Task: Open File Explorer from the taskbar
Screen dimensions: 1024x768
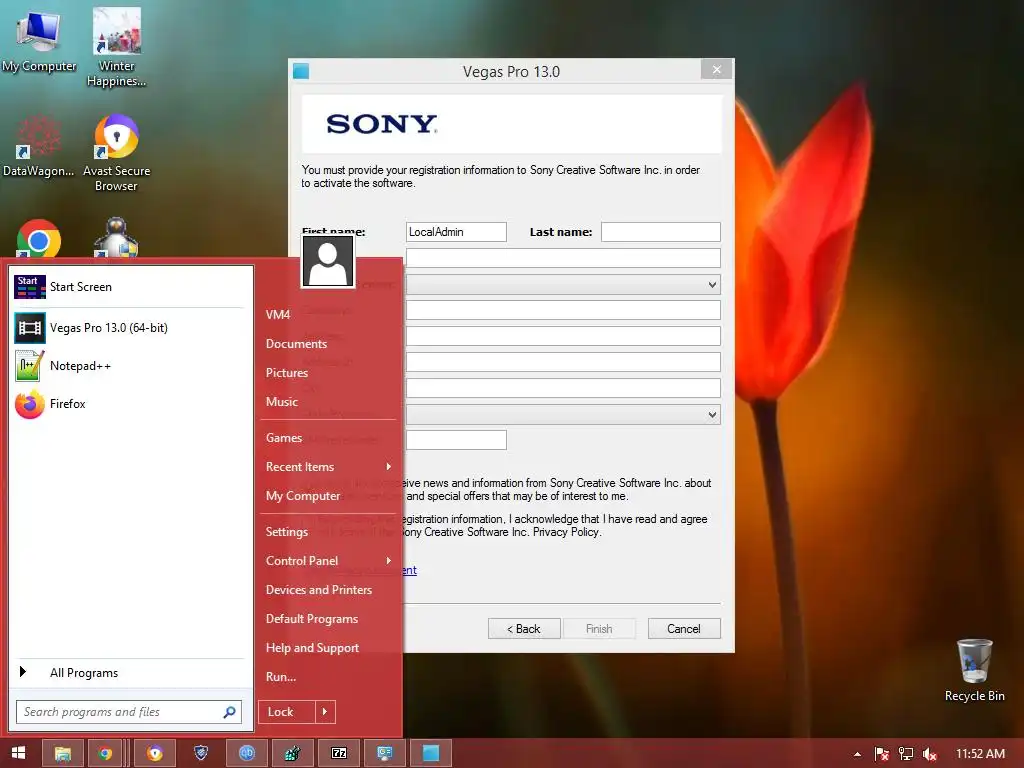Action: coord(63,754)
